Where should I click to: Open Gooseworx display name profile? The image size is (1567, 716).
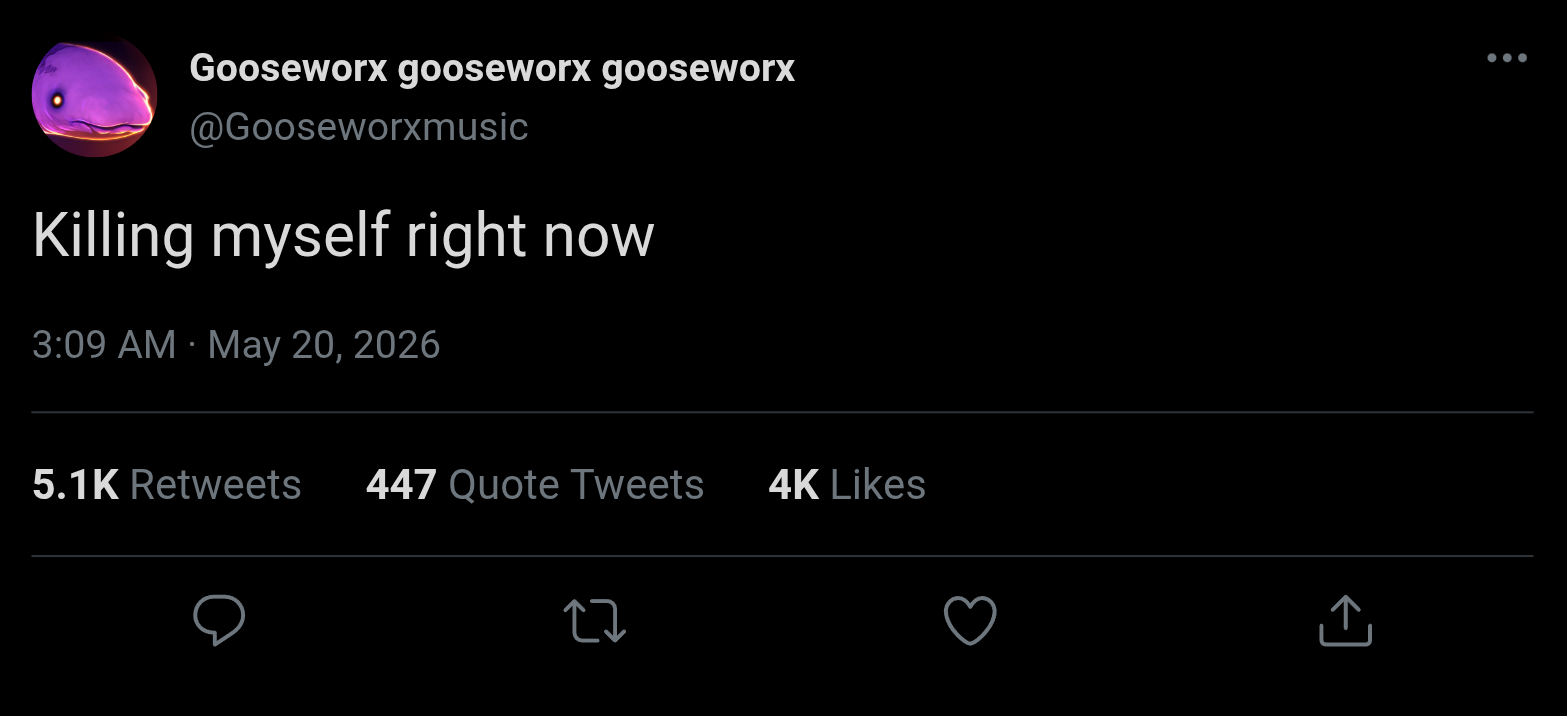tap(492, 68)
